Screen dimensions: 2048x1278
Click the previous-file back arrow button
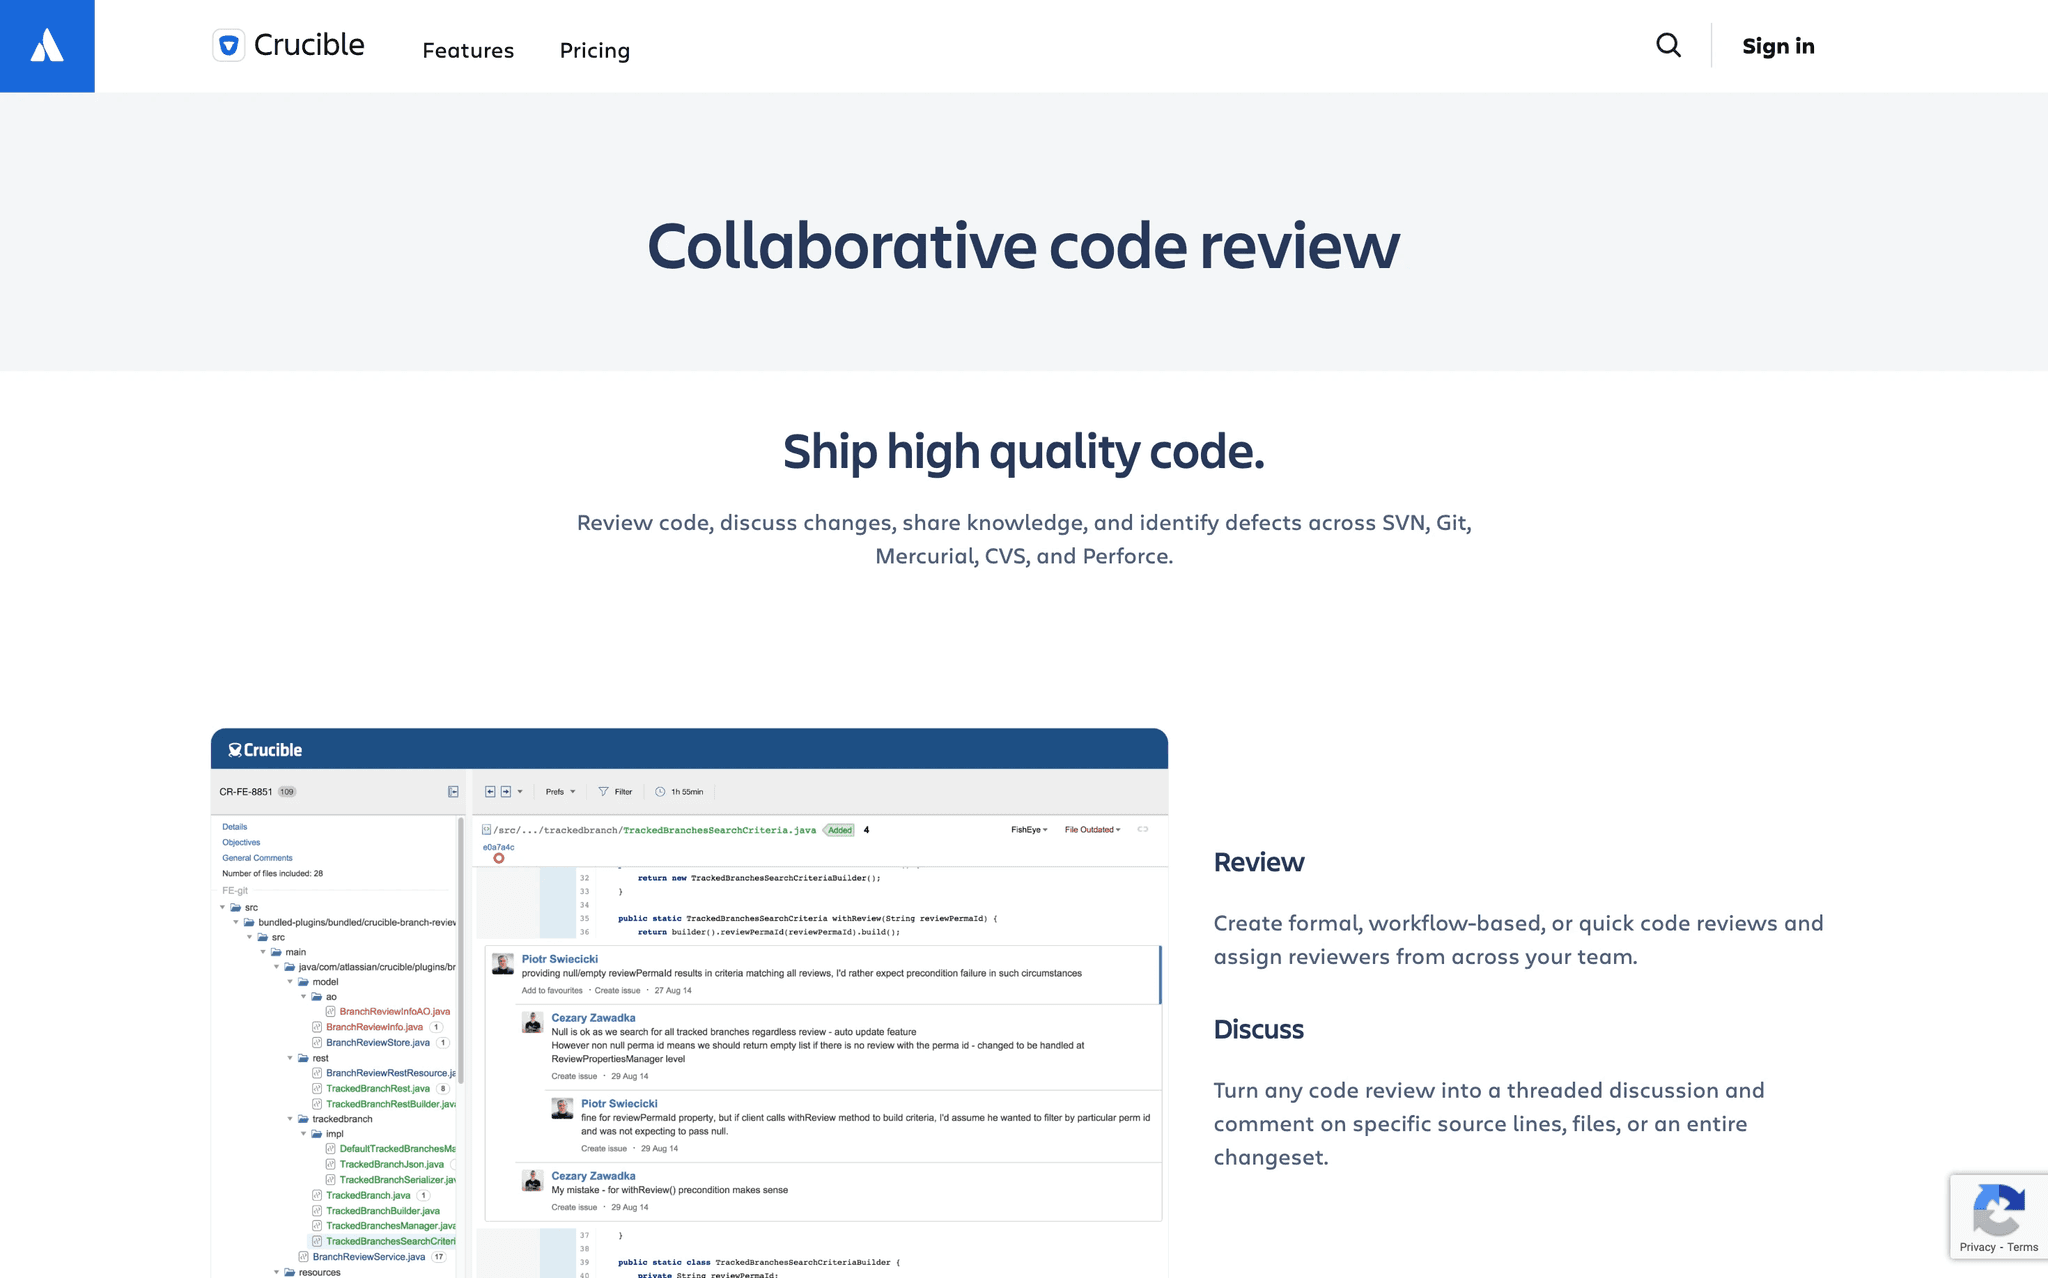pyautogui.click(x=490, y=792)
